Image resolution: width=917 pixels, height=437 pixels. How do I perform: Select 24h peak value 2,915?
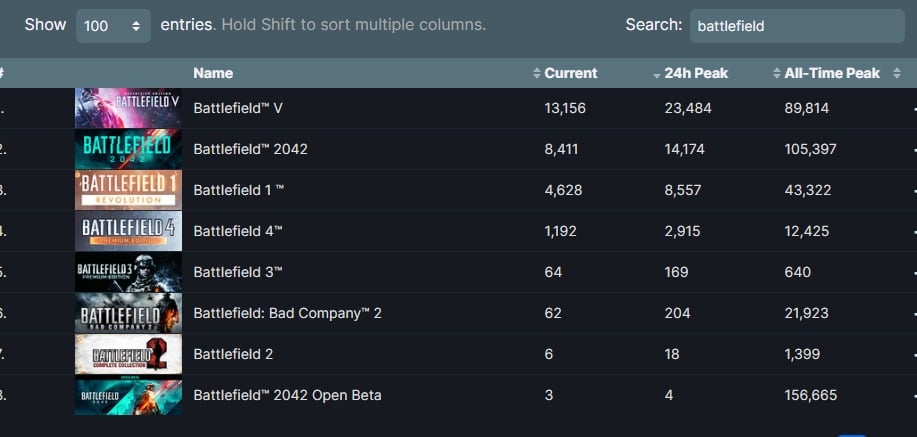(x=682, y=231)
